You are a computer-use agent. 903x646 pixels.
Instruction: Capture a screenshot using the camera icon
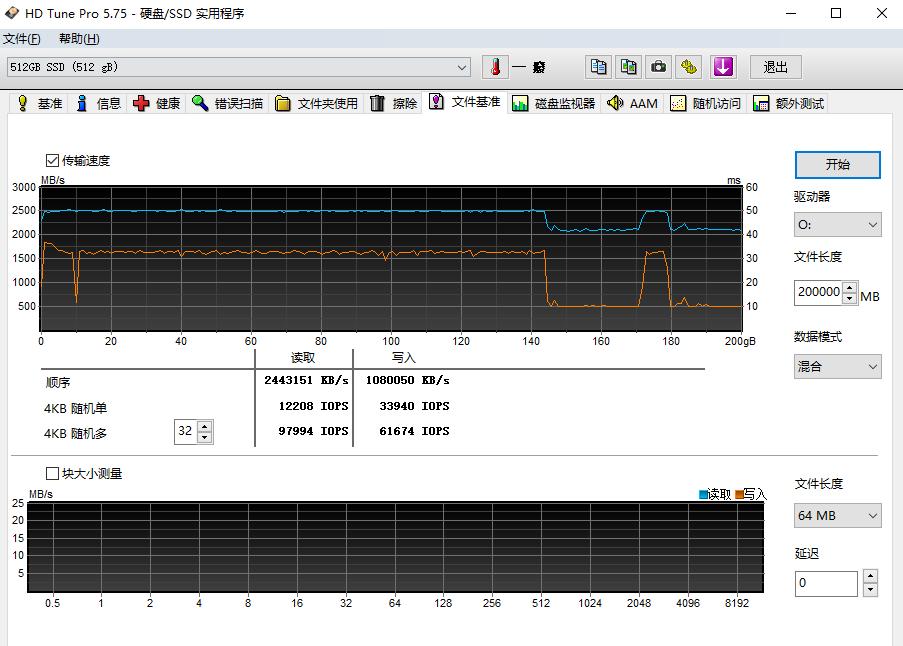(x=658, y=66)
